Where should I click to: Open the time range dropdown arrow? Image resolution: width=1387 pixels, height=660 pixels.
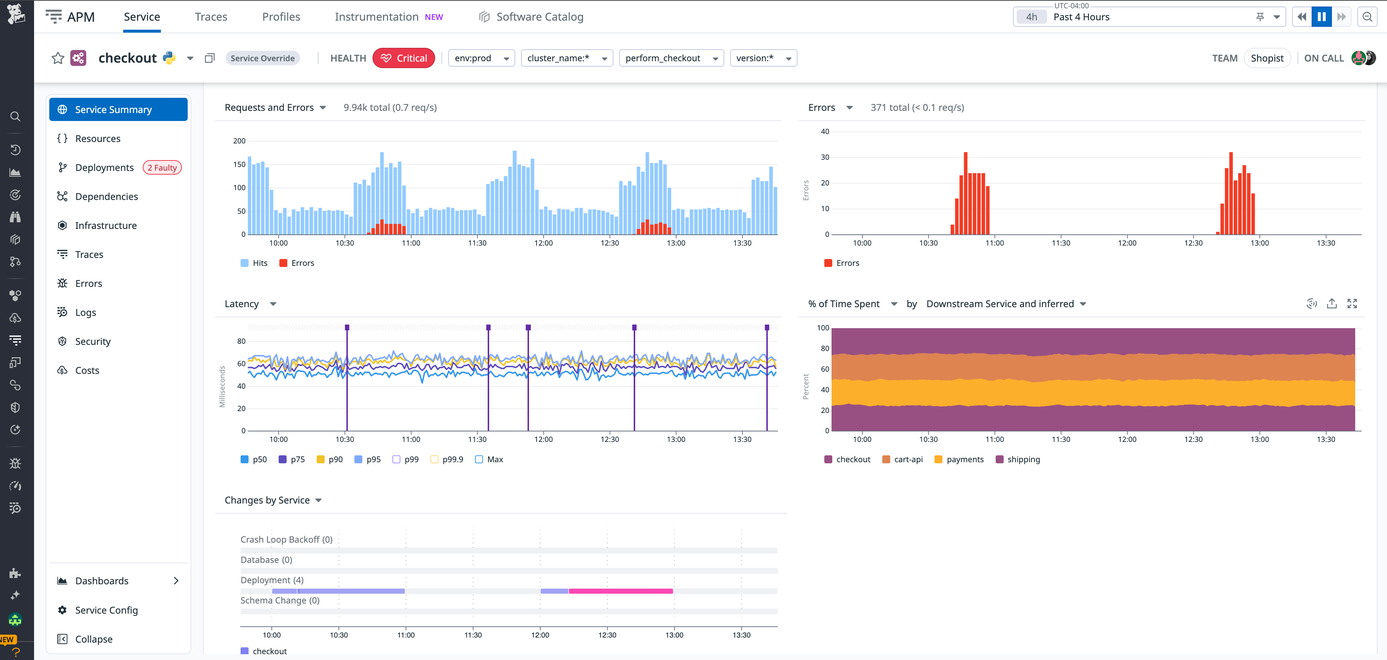1277,17
